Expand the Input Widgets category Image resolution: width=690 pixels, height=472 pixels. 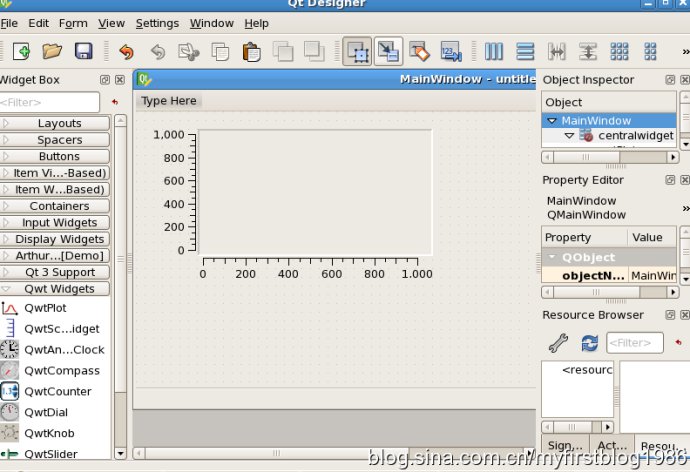[55, 223]
